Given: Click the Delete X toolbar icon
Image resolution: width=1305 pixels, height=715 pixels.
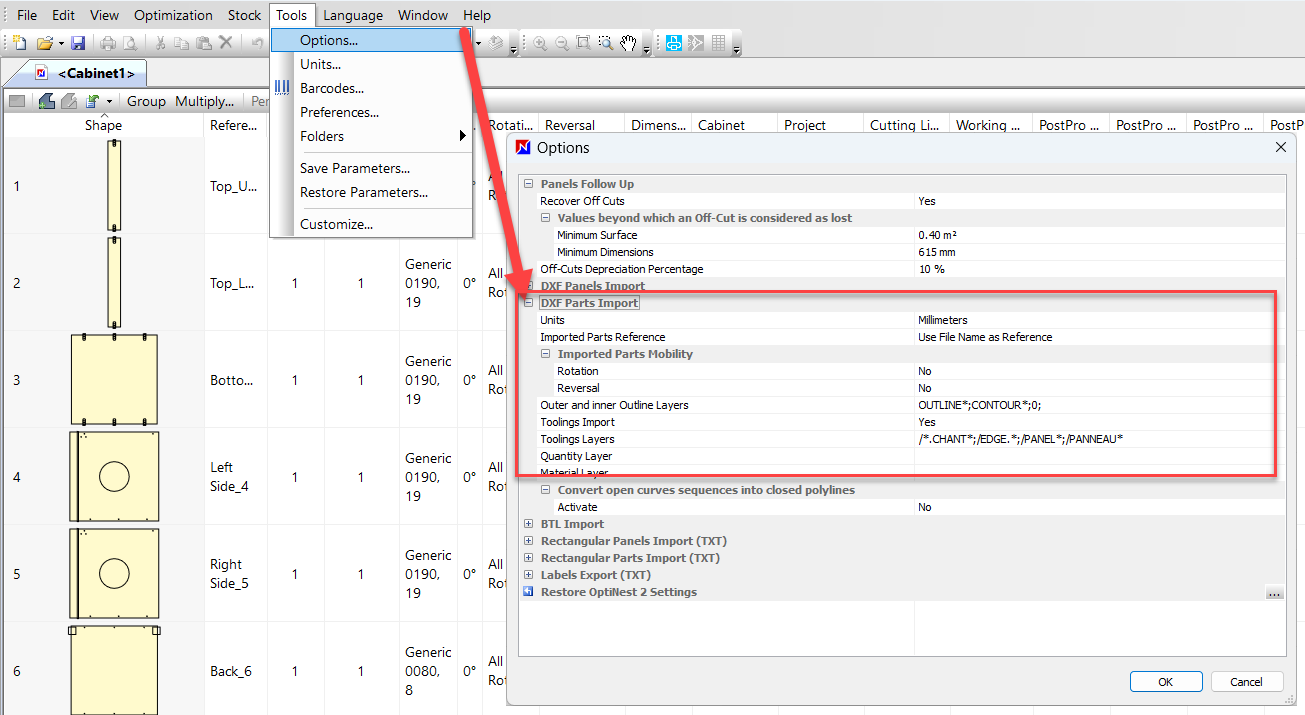Looking at the screenshot, I should pos(226,43).
